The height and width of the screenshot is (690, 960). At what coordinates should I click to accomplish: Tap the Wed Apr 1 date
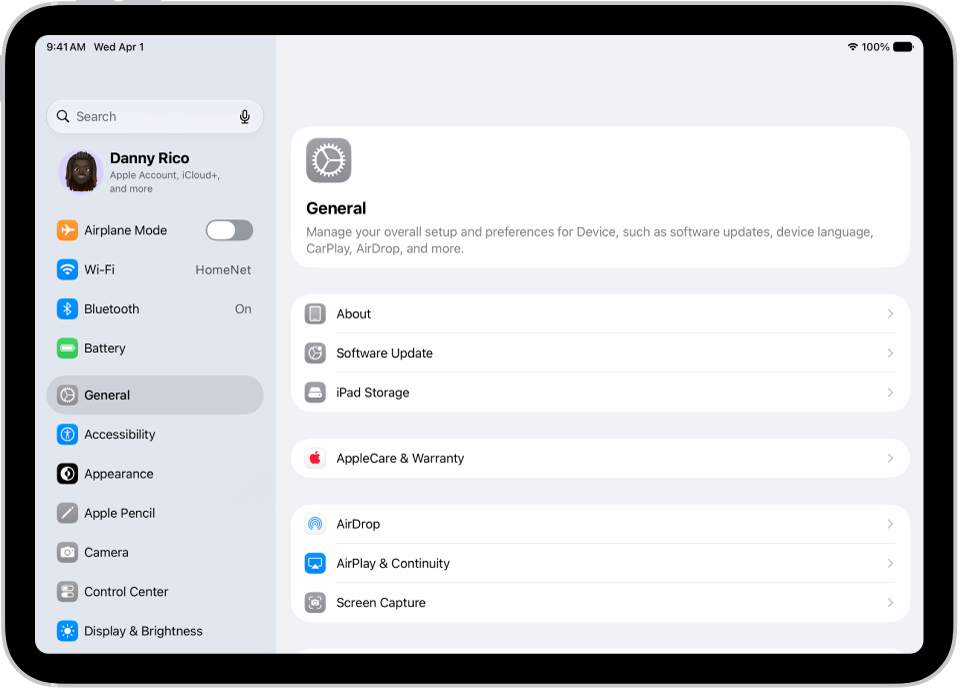[x=119, y=47]
